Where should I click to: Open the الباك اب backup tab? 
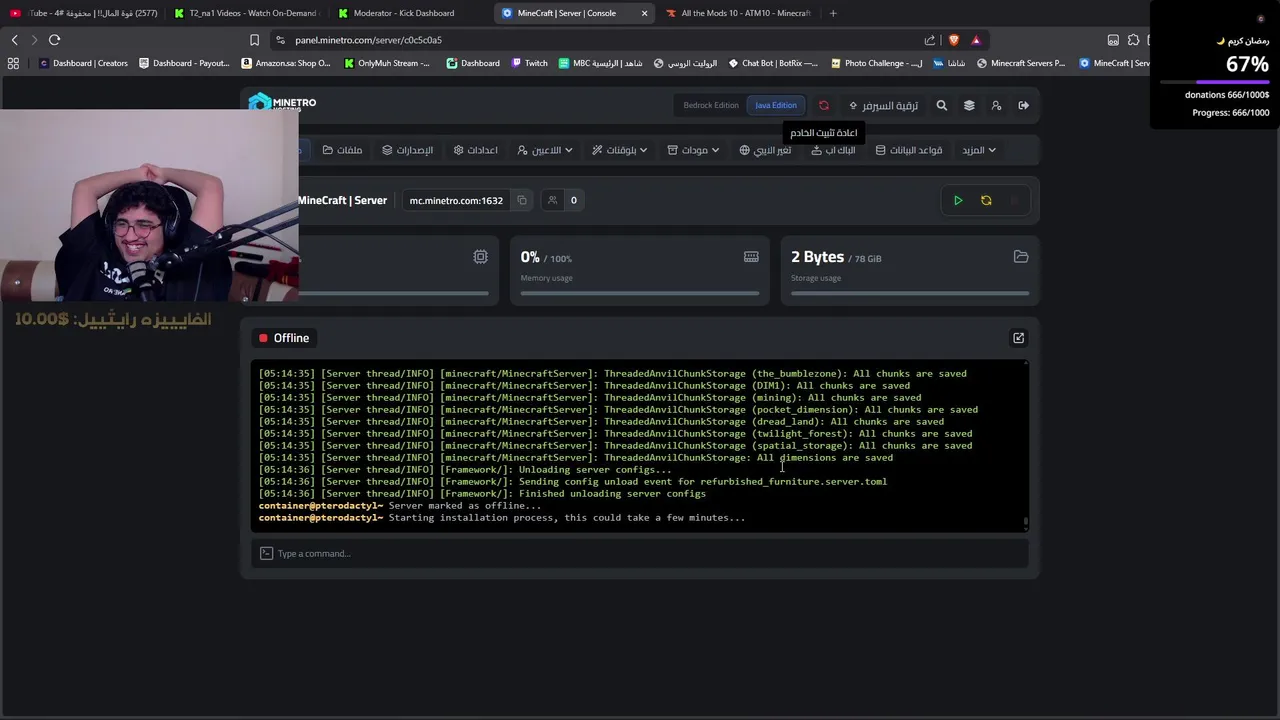(833, 150)
